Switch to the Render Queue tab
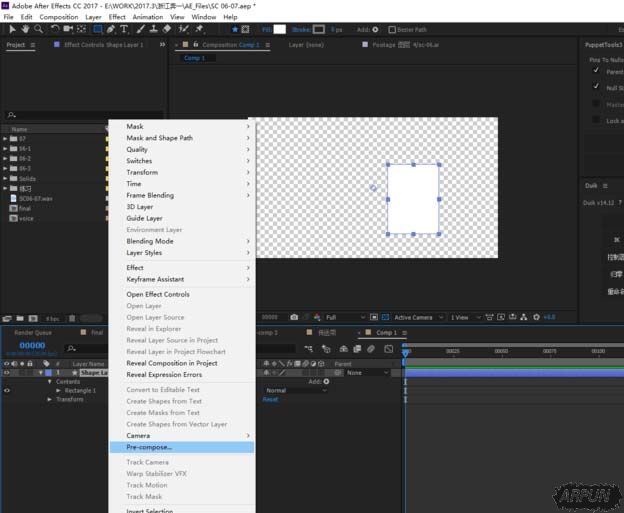This screenshot has width=624, height=513. click(32, 332)
